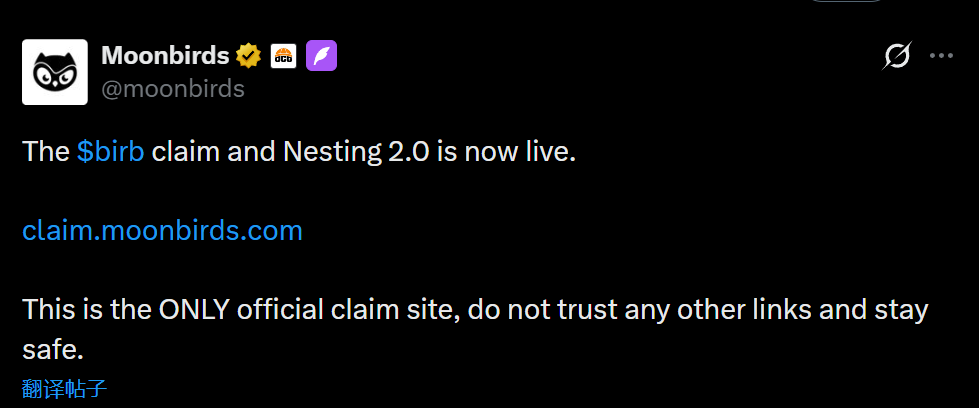Screen dimensions: 979x408
Task: Expand the three-dot more options menu
Action: click(941, 57)
